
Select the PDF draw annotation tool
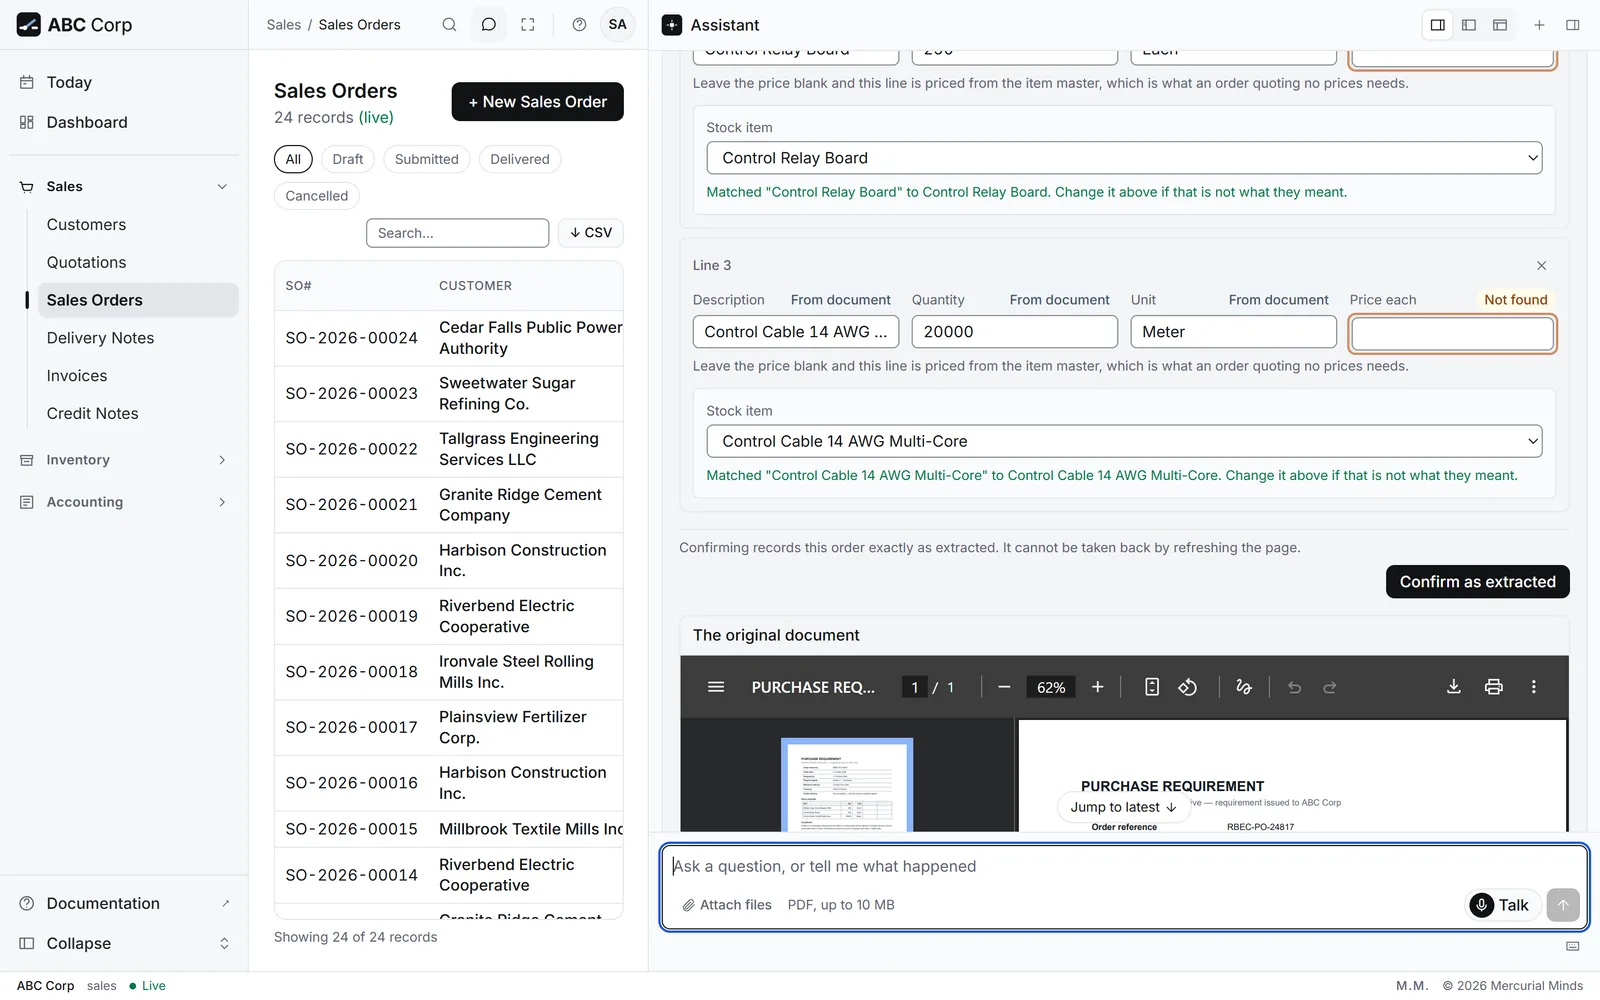tap(1244, 687)
